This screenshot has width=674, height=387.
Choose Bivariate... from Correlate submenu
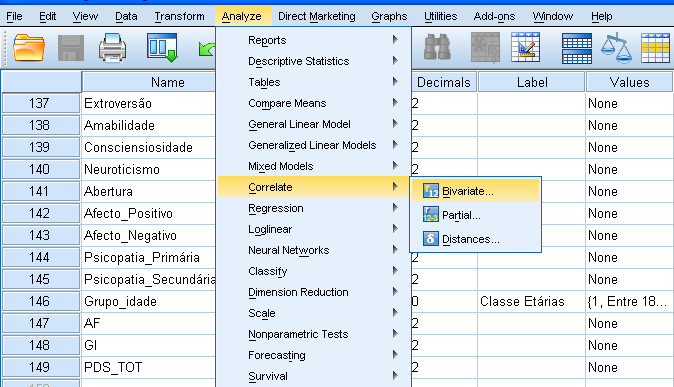click(475, 190)
